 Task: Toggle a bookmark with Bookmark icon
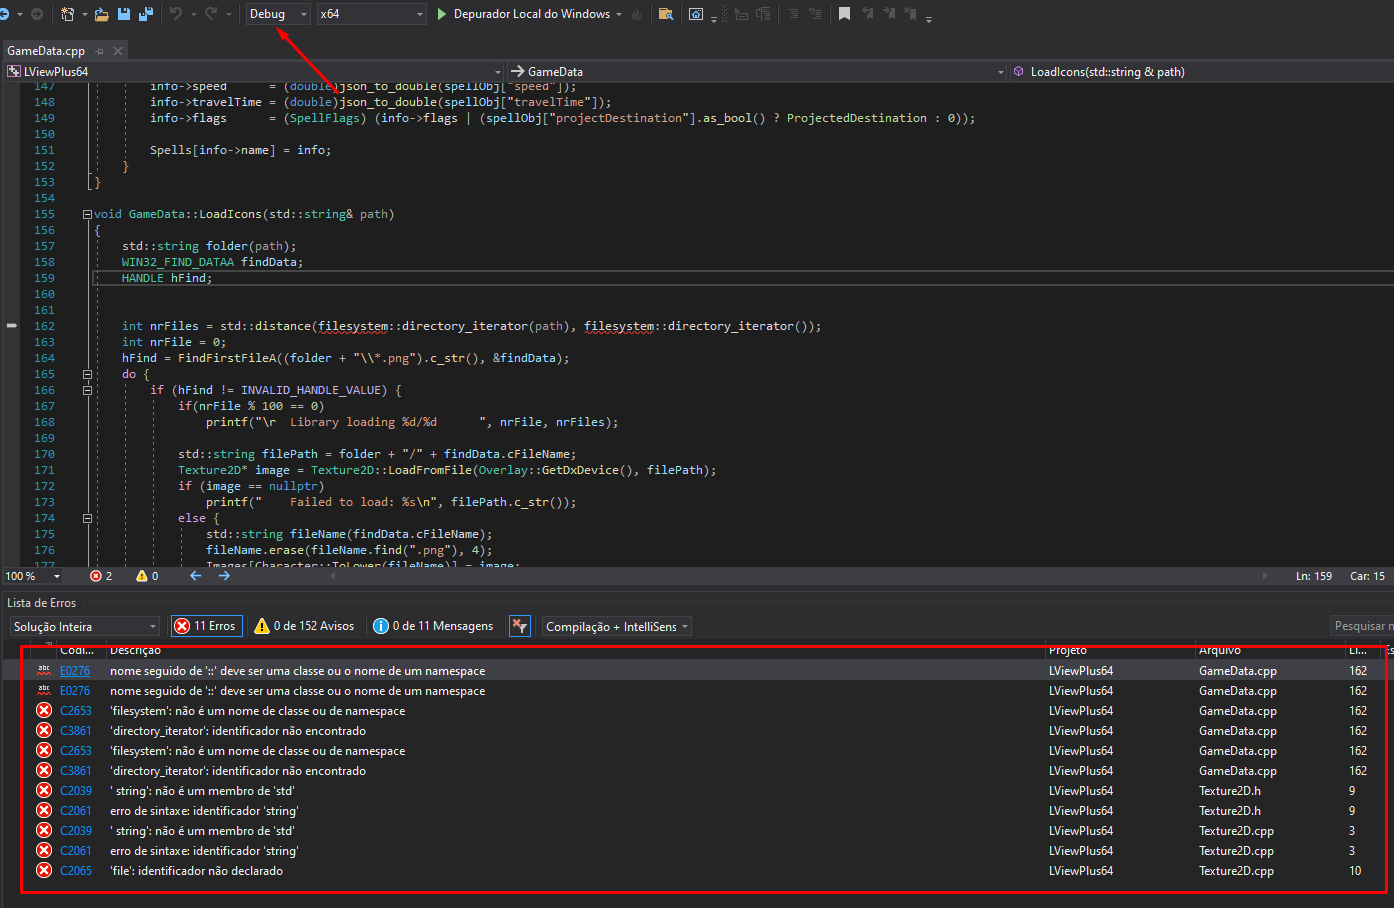point(844,14)
